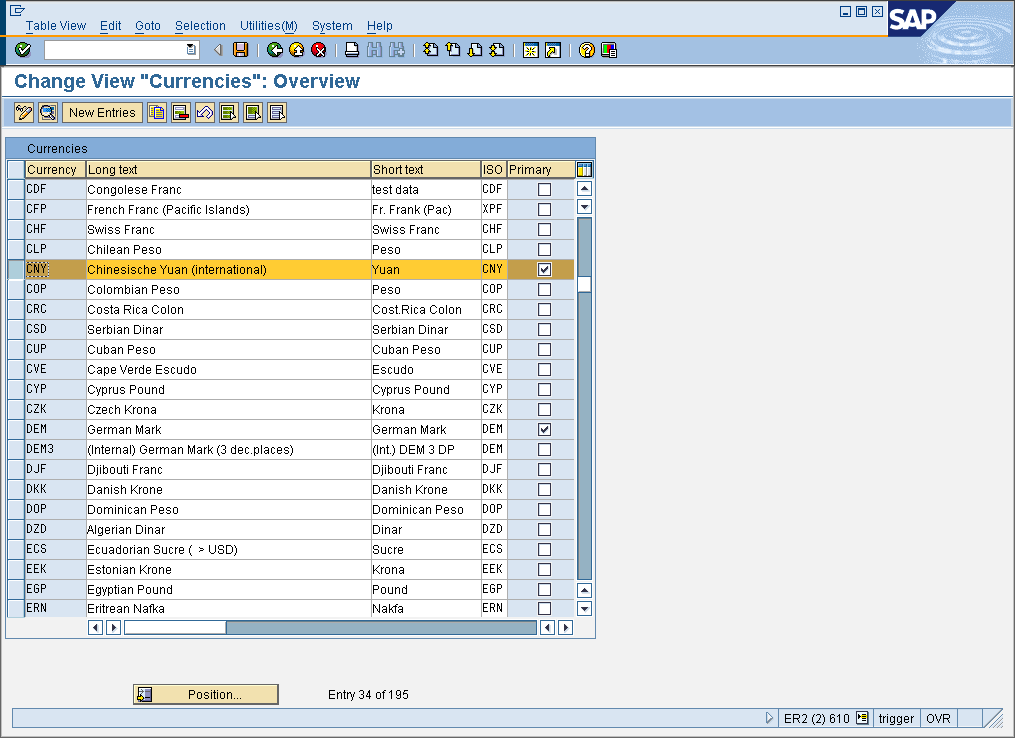1015x738 pixels.
Task: Open the Print function
Action: 351,49
